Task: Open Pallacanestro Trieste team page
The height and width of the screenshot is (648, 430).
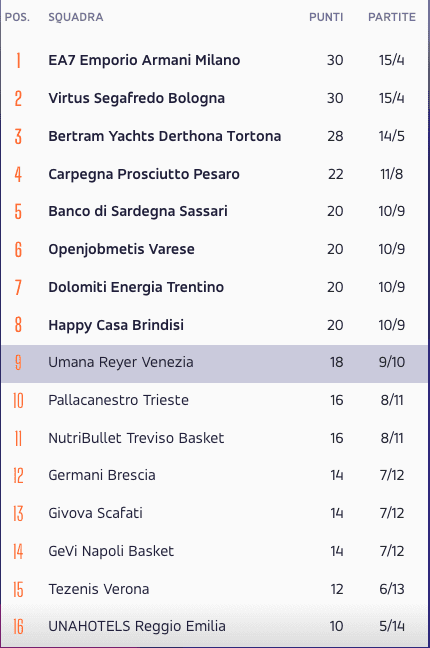Action: (118, 400)
